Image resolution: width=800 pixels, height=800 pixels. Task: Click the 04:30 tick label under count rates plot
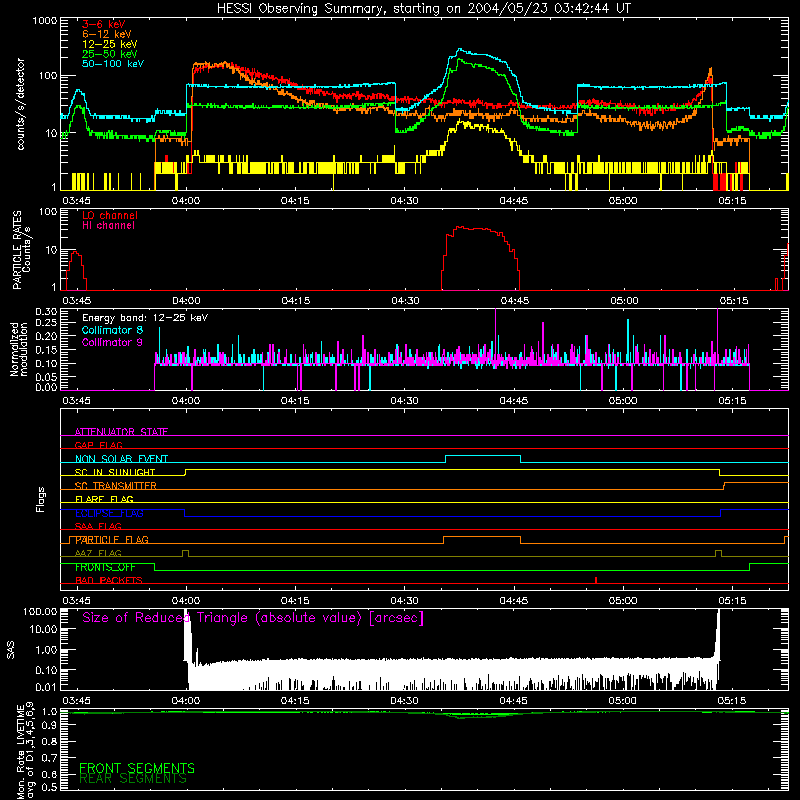(404, 201)
